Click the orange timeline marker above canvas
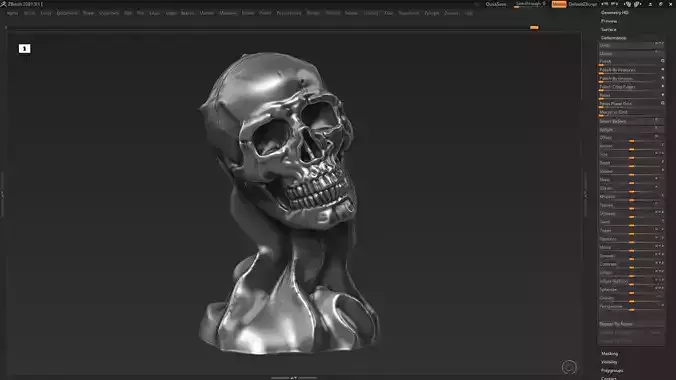 pos(534,28)
